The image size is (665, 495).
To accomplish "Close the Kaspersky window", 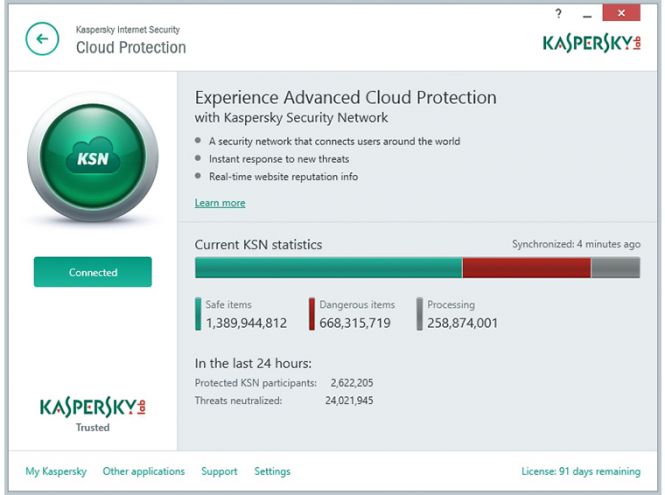I will (x=621, y=13).
